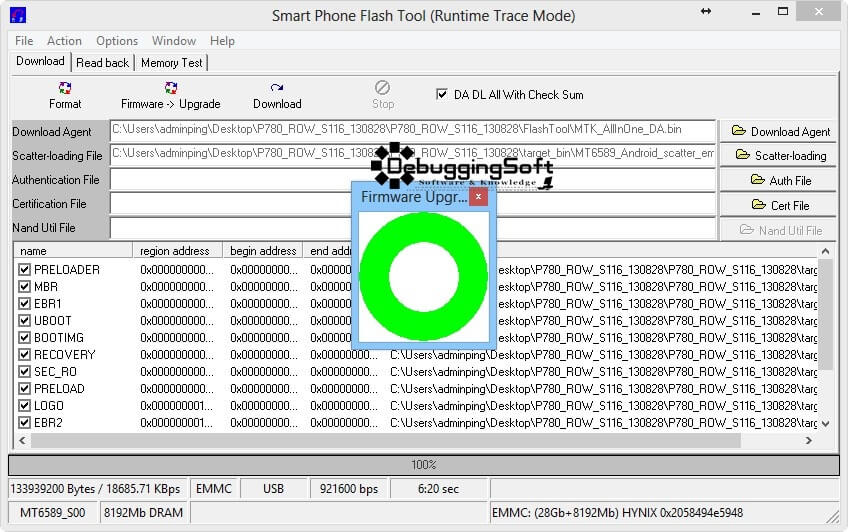
Task: Click the Download Agent path field
Action: (413, 130)
